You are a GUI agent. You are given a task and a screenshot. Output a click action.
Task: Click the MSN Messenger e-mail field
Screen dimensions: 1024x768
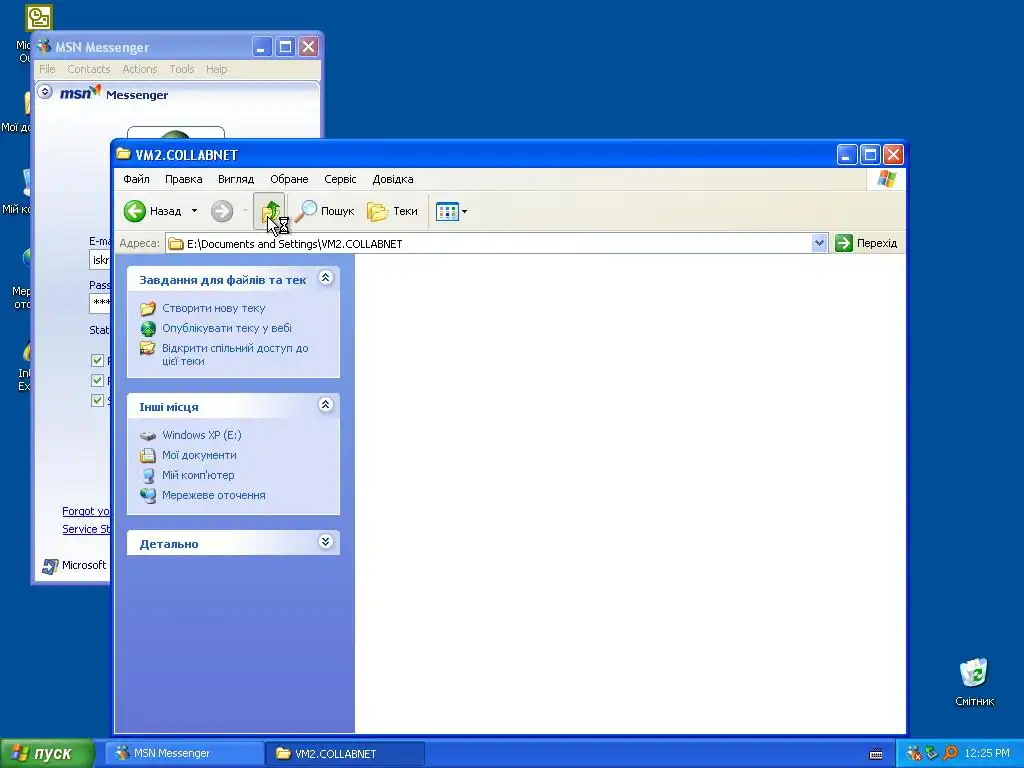click(100, 260)
